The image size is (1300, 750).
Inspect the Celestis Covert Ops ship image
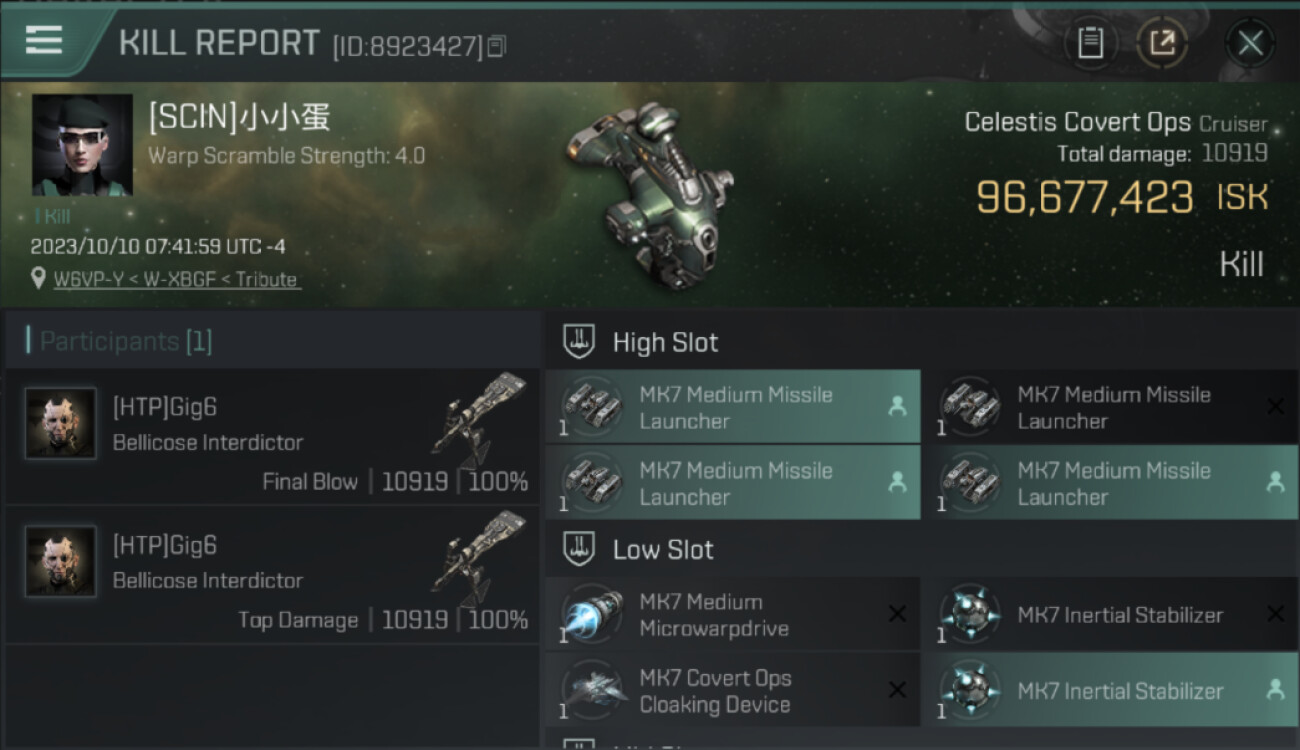pyautogui.click(x=648, y=195)
